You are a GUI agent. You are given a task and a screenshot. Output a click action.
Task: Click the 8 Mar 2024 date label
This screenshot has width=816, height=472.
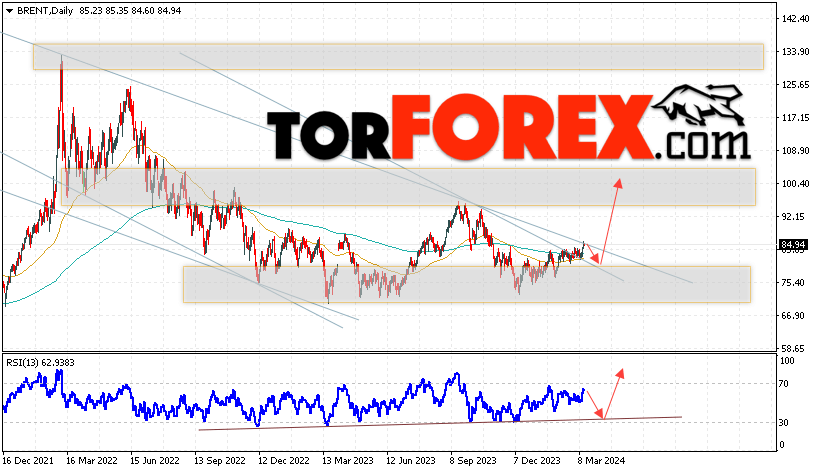point(601,461)
